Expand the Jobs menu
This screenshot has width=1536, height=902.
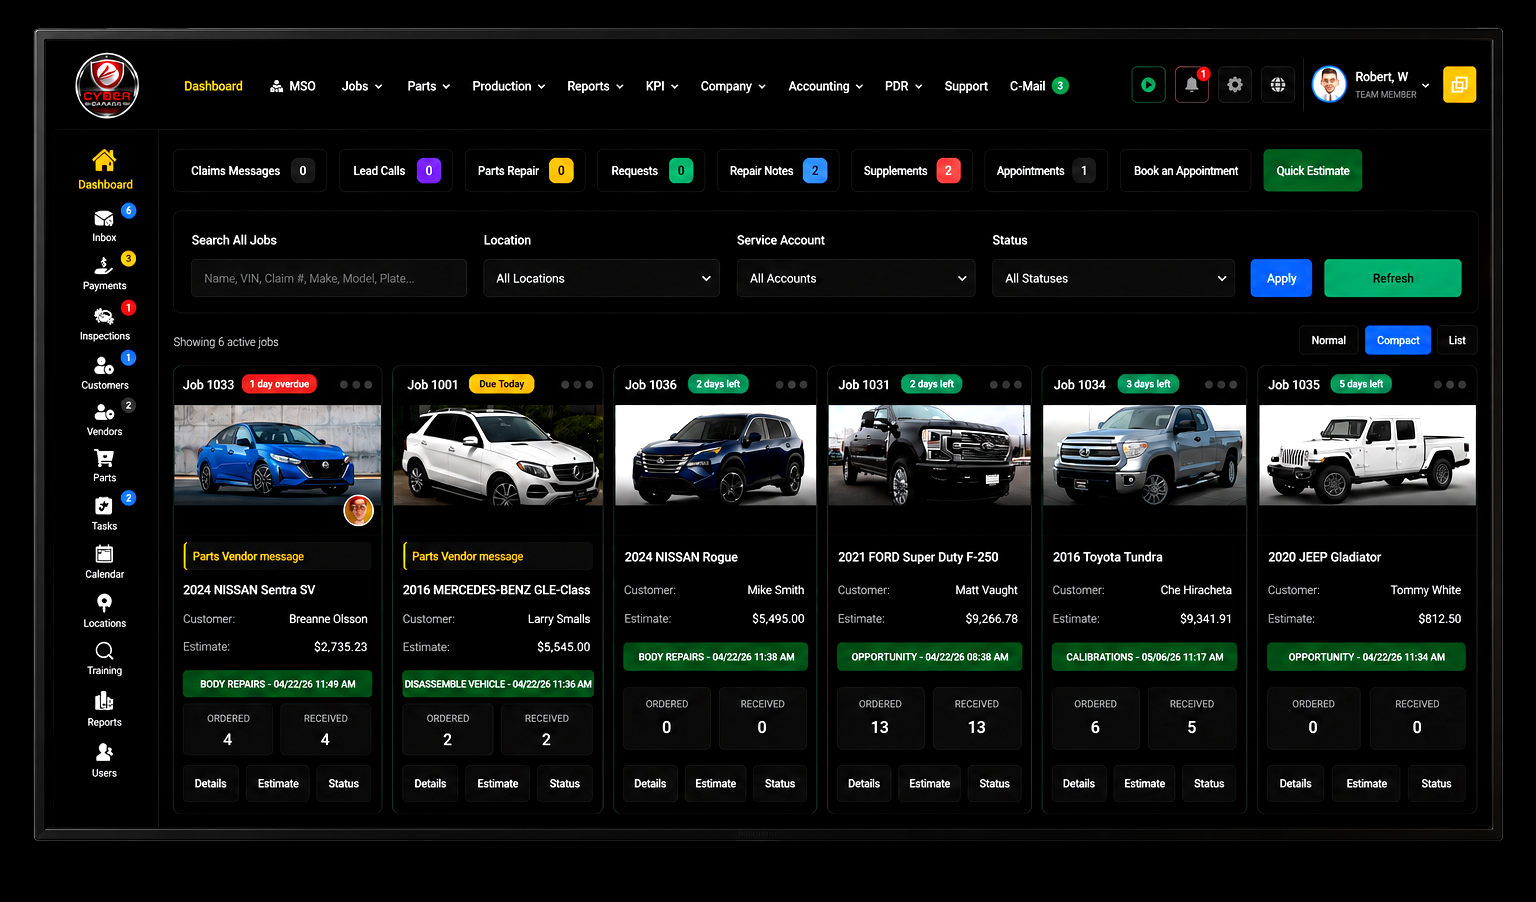tap(362, 86)
